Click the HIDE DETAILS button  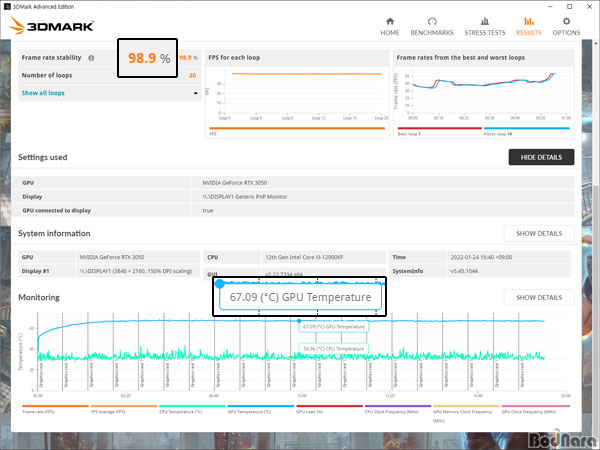pyautogui.click(x=541, y=157)
